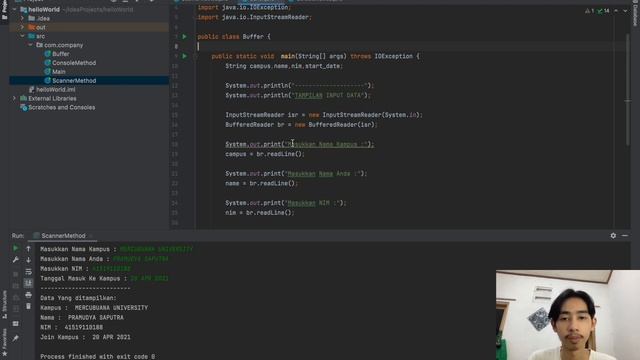
Task: Click 'import java.io.InputStreamReader;' line
Action: coord(254,17)
